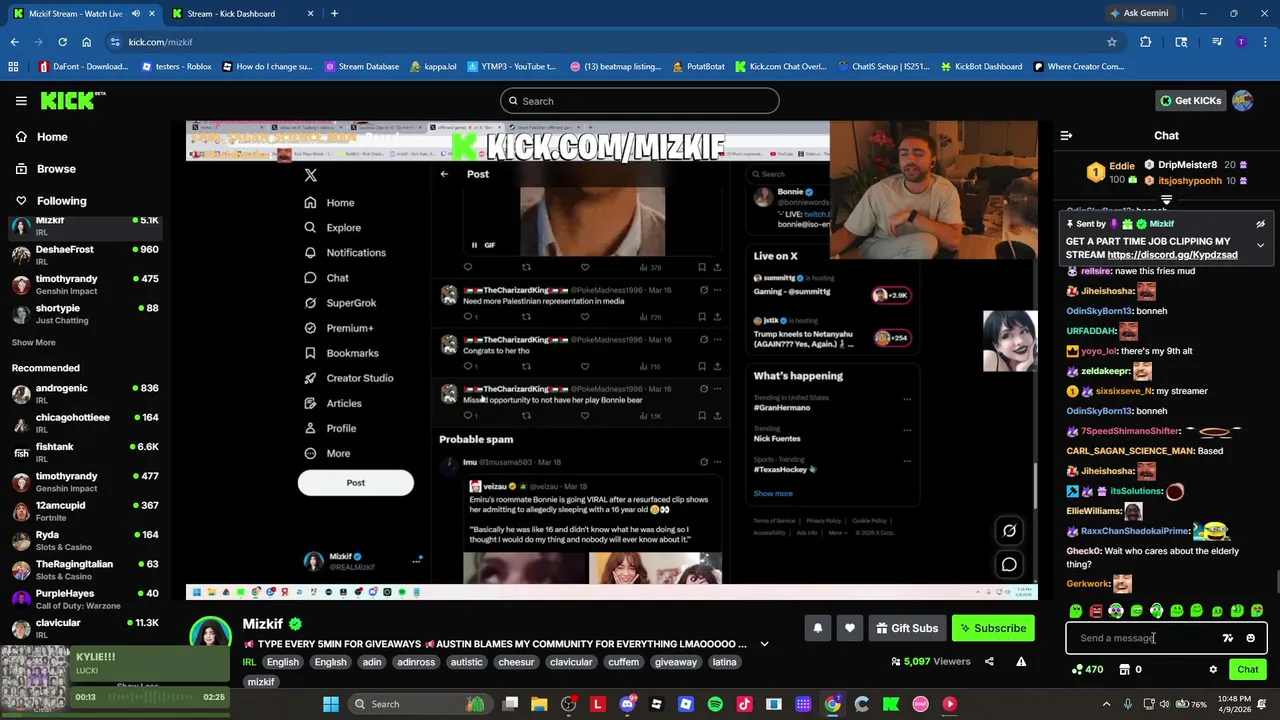Open shortypie channel in sidebar
The width and height of the screenshot is (1280, 720).
(85, 314)
